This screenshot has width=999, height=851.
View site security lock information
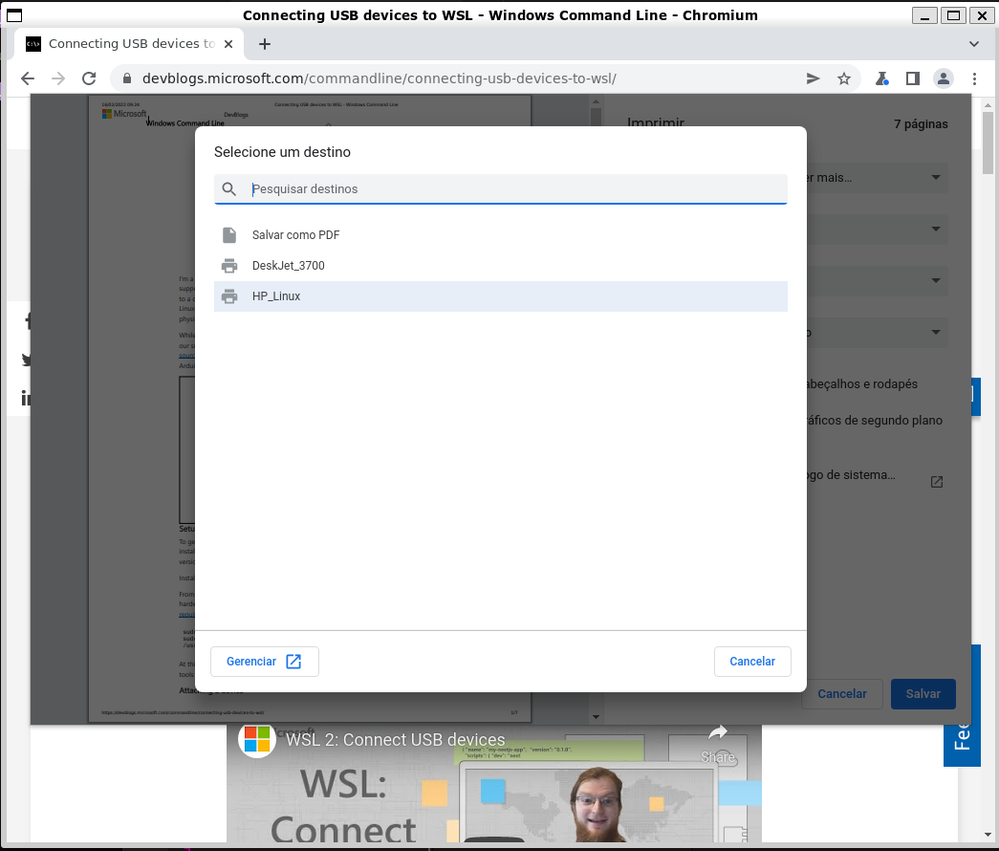pos(127,78)
